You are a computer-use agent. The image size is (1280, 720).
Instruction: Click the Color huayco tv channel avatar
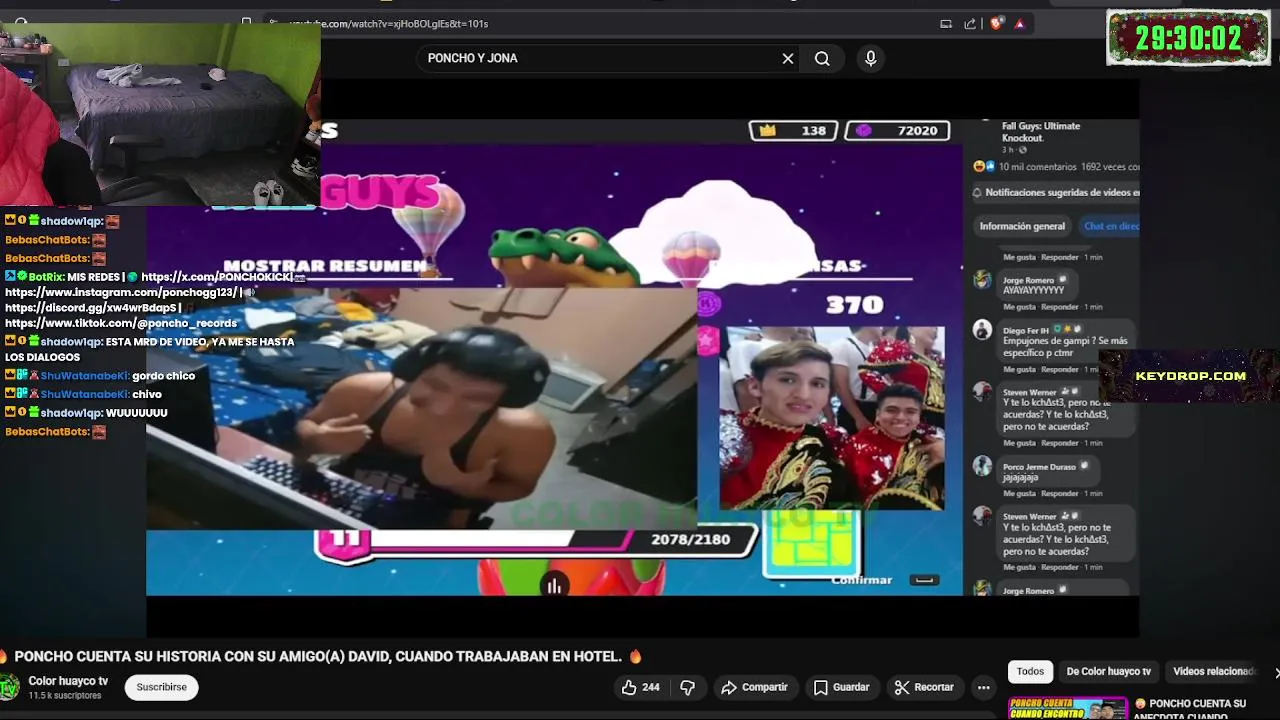9,687
